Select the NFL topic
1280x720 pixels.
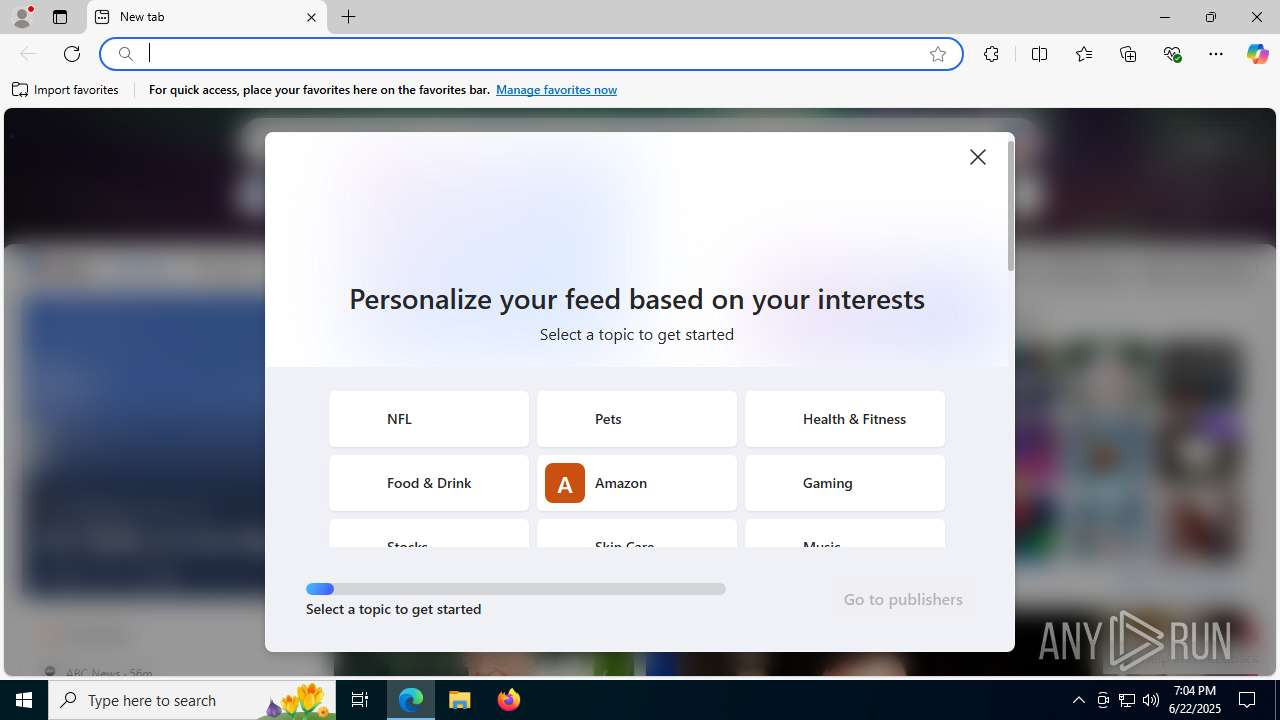[429, 419]
